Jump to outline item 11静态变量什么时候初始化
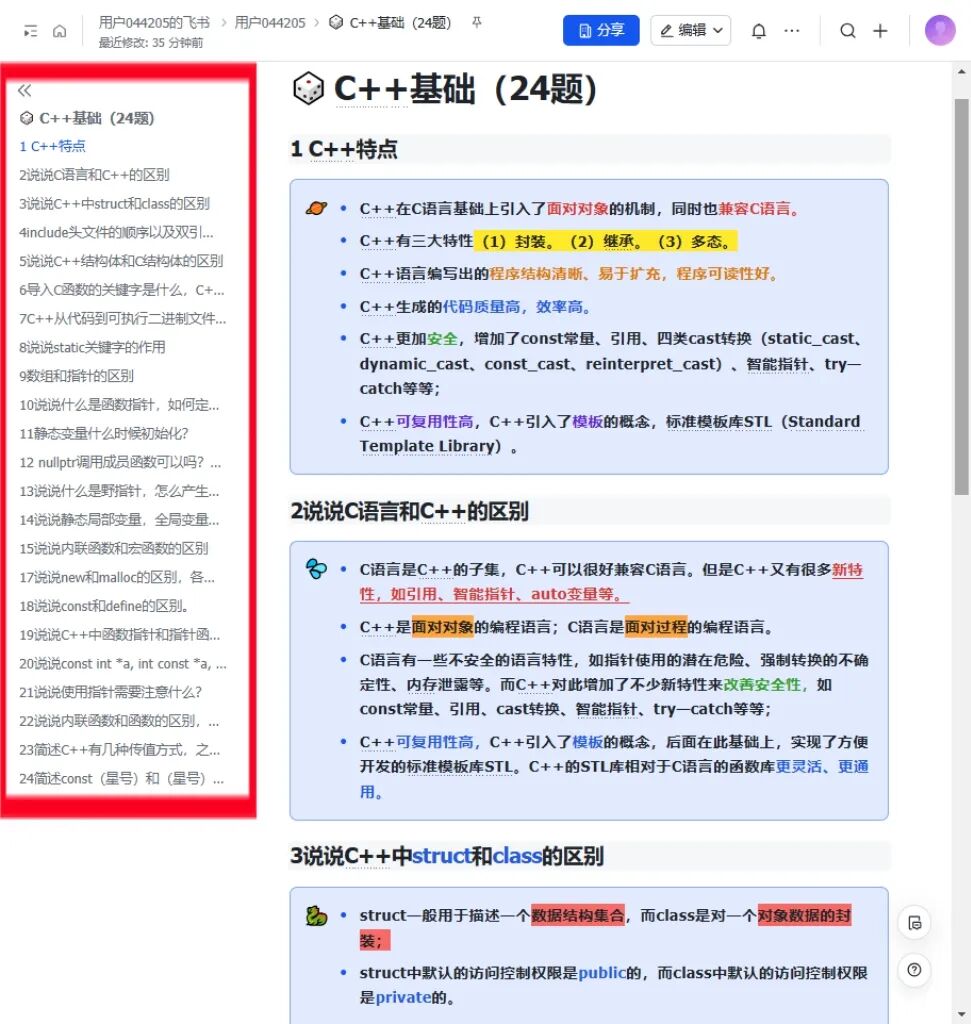This screenshot has height=1024, width=971. [x=104, y=434]
